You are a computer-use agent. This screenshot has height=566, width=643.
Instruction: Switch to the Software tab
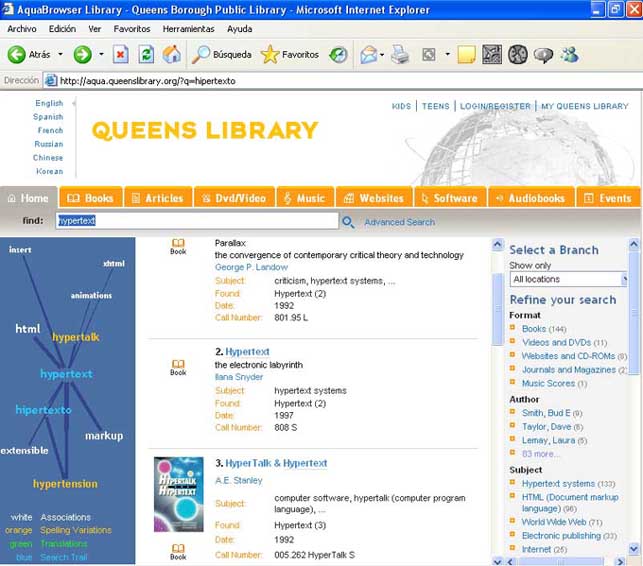pos(450,198)
